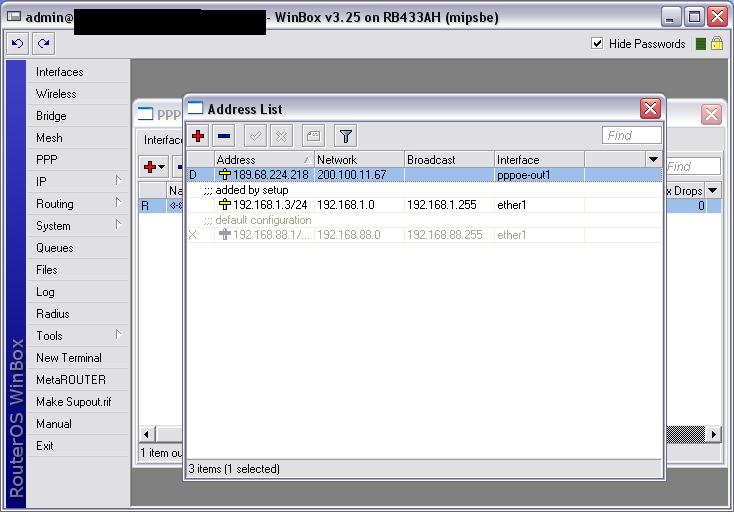This screenshot has width=734, height=512.
Task: Sort by the Network column header
Action: [x=359, y=160]
